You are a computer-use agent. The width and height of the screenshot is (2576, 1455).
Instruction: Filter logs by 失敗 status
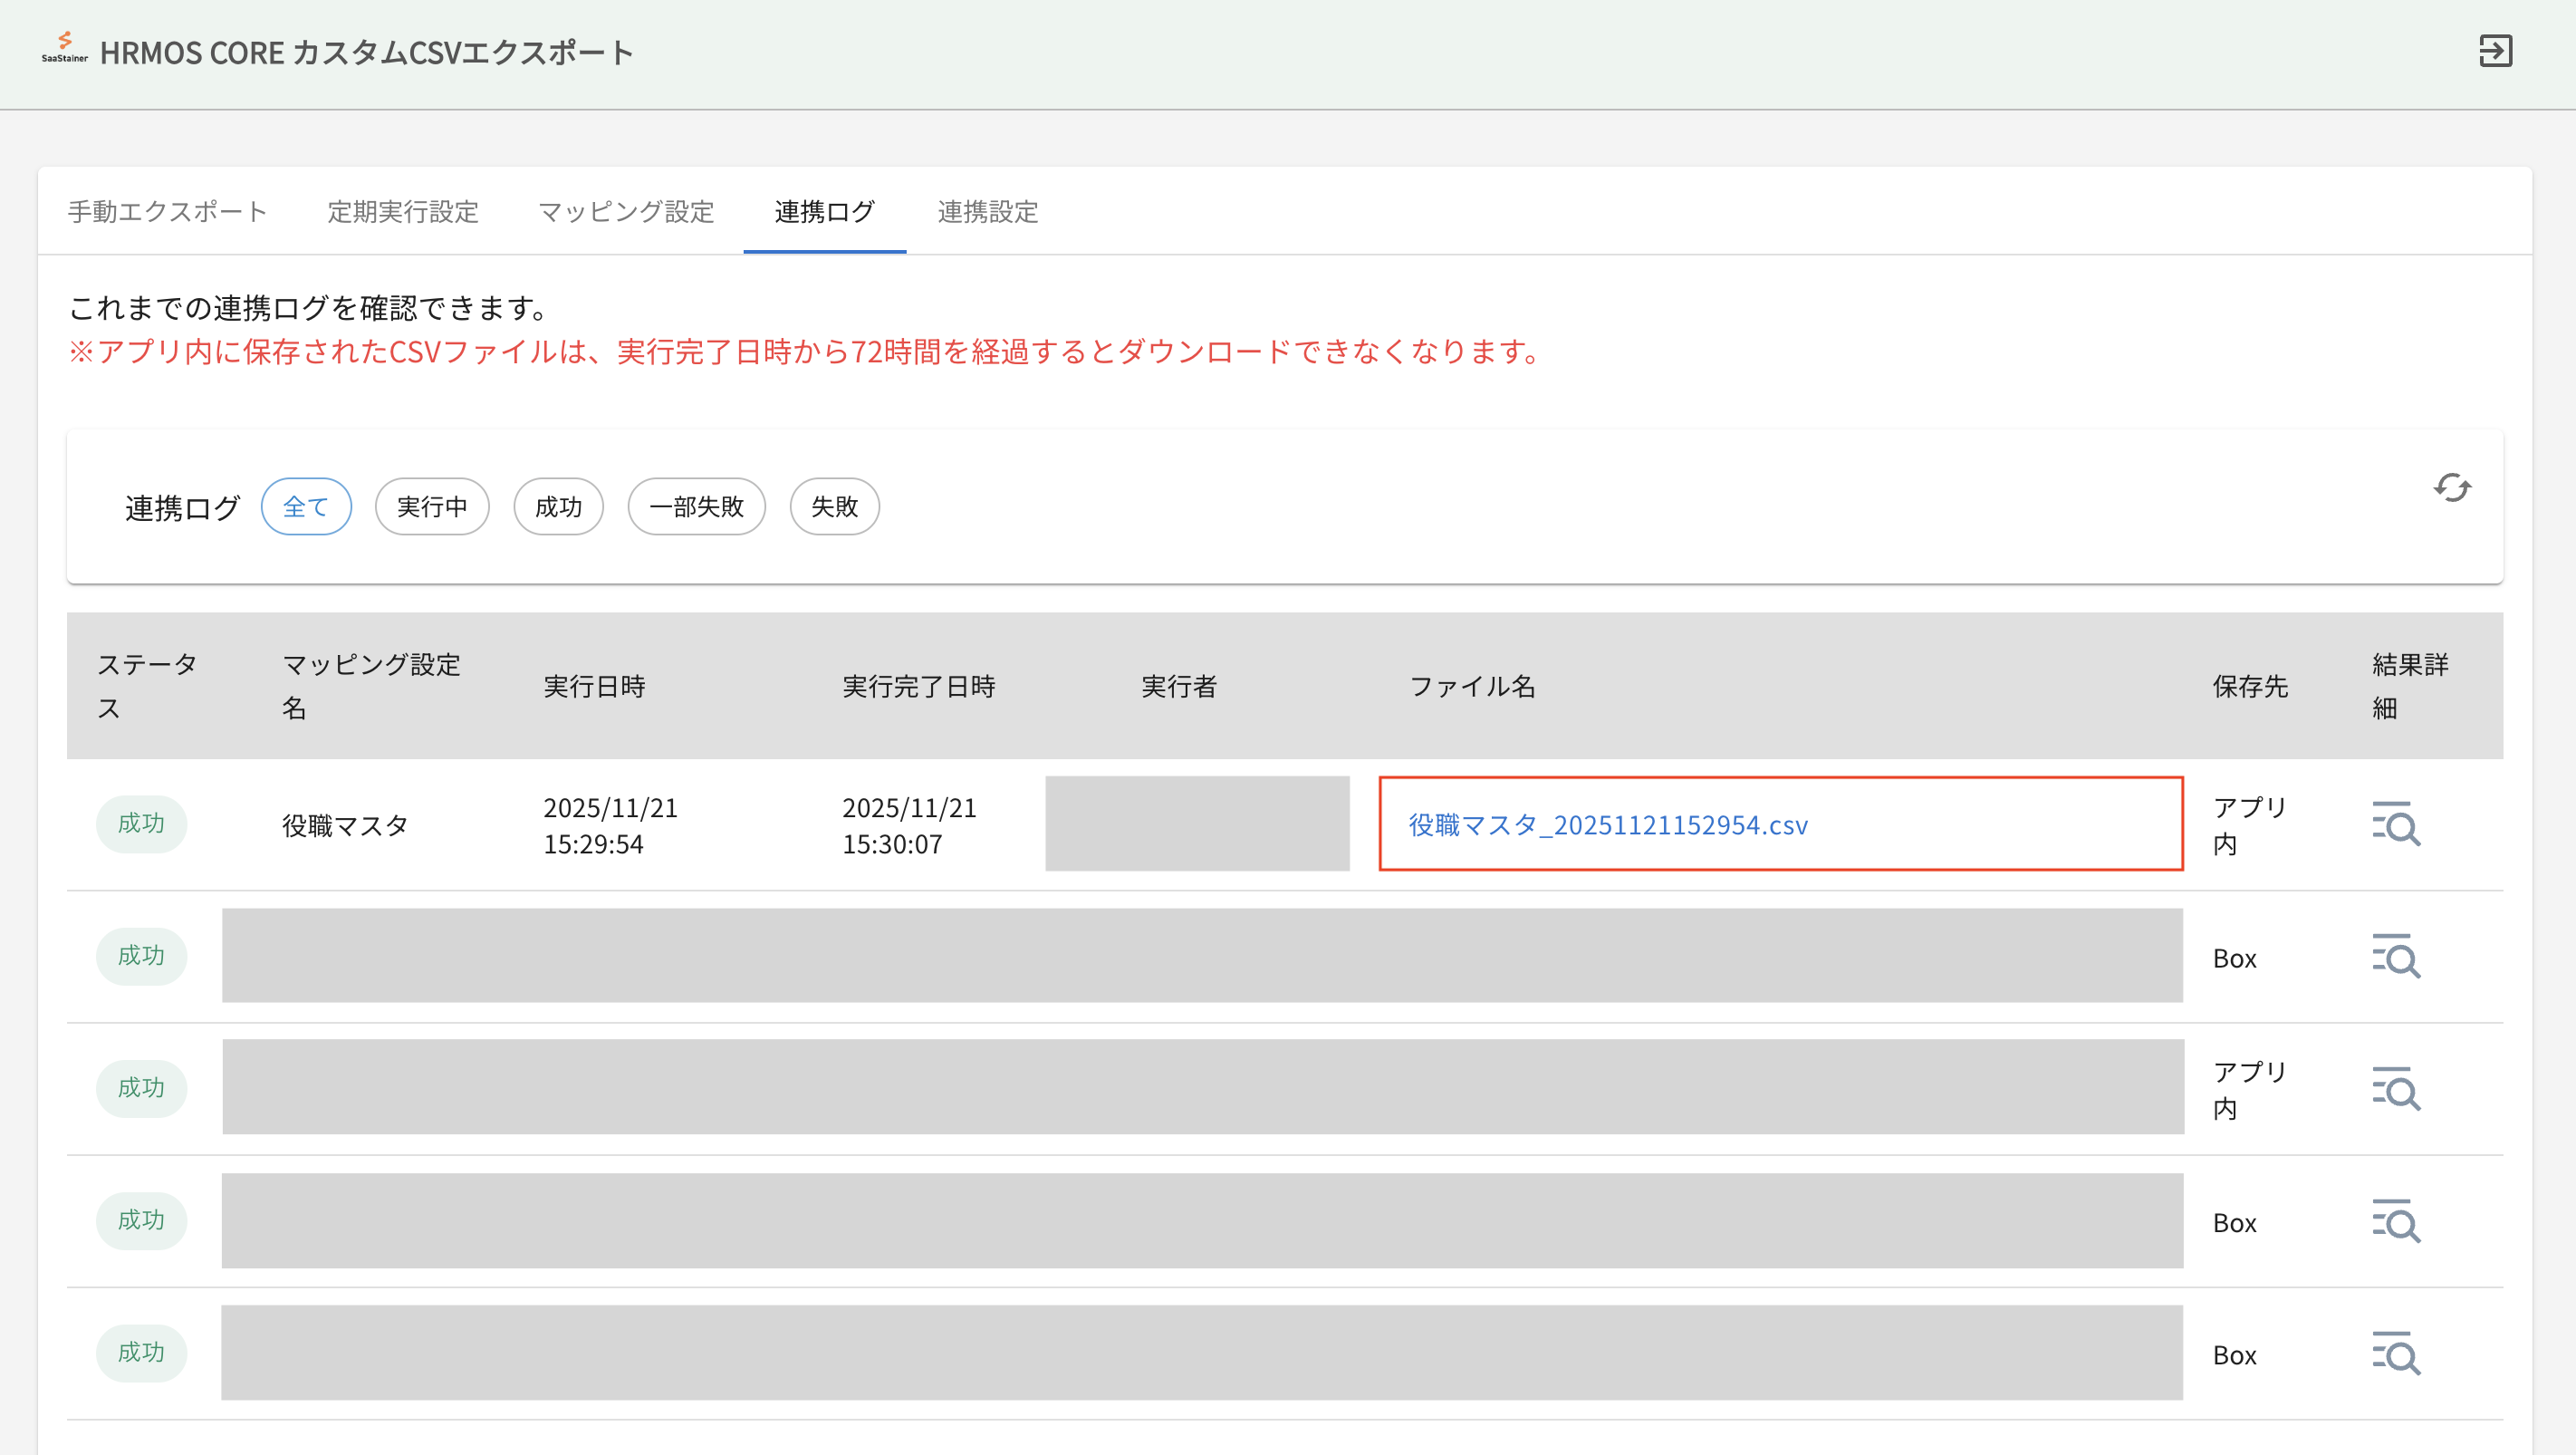[834, 507]
